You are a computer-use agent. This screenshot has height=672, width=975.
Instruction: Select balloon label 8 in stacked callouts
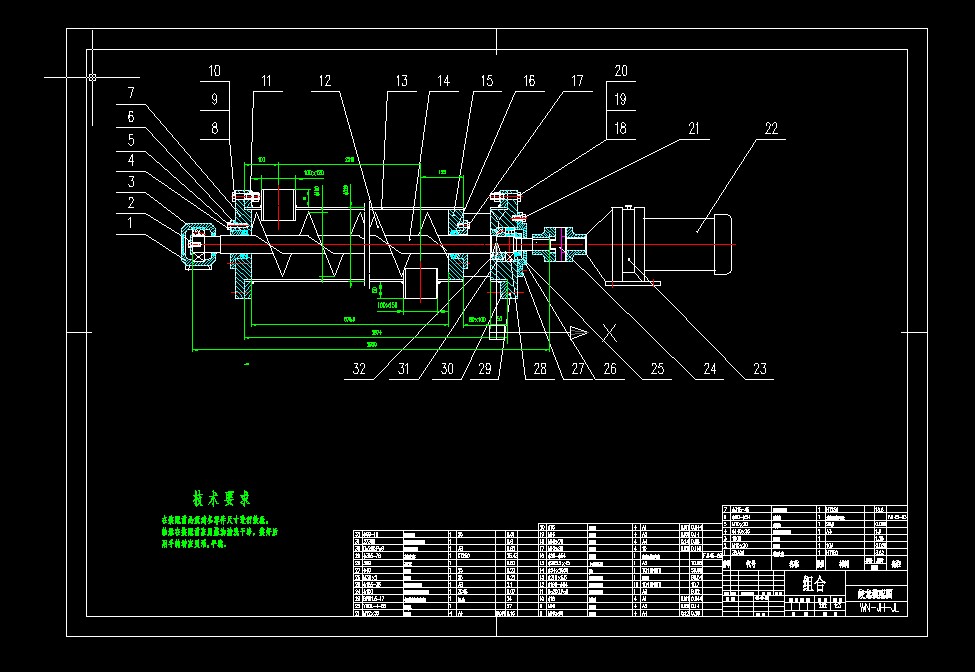tap(215, 129)
